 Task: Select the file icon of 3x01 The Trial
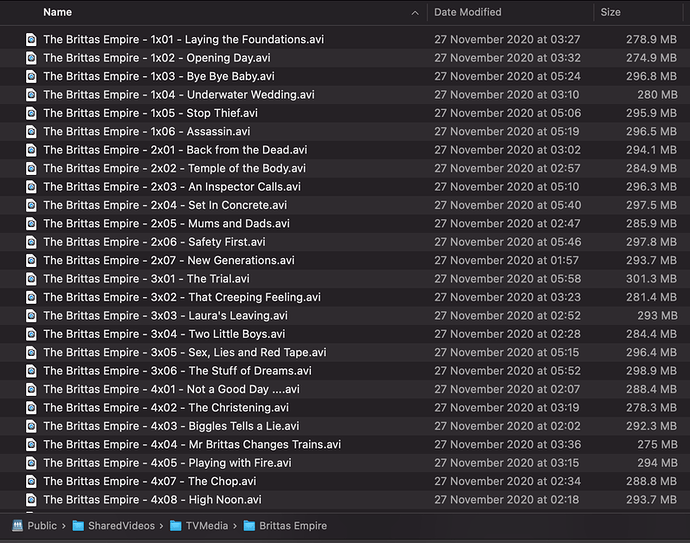[x=31, y=279]
